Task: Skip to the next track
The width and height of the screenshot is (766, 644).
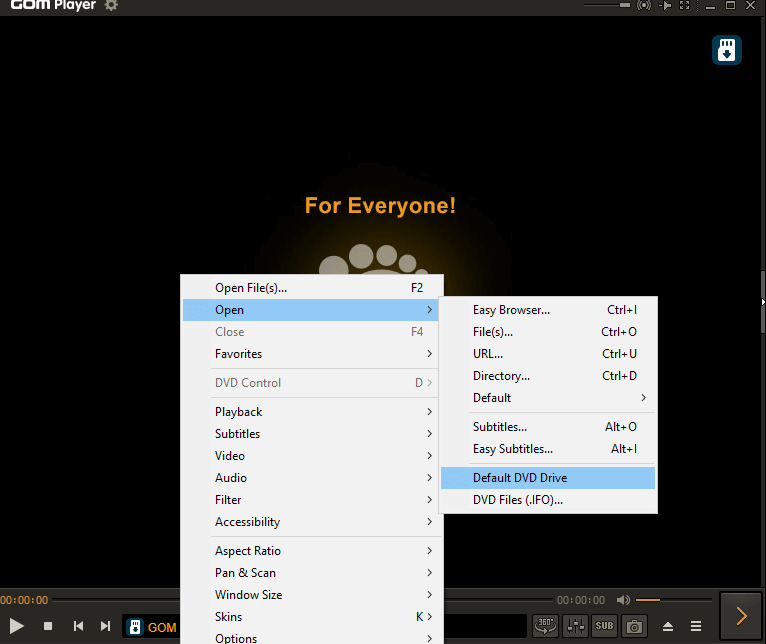Action: point(105,626)
